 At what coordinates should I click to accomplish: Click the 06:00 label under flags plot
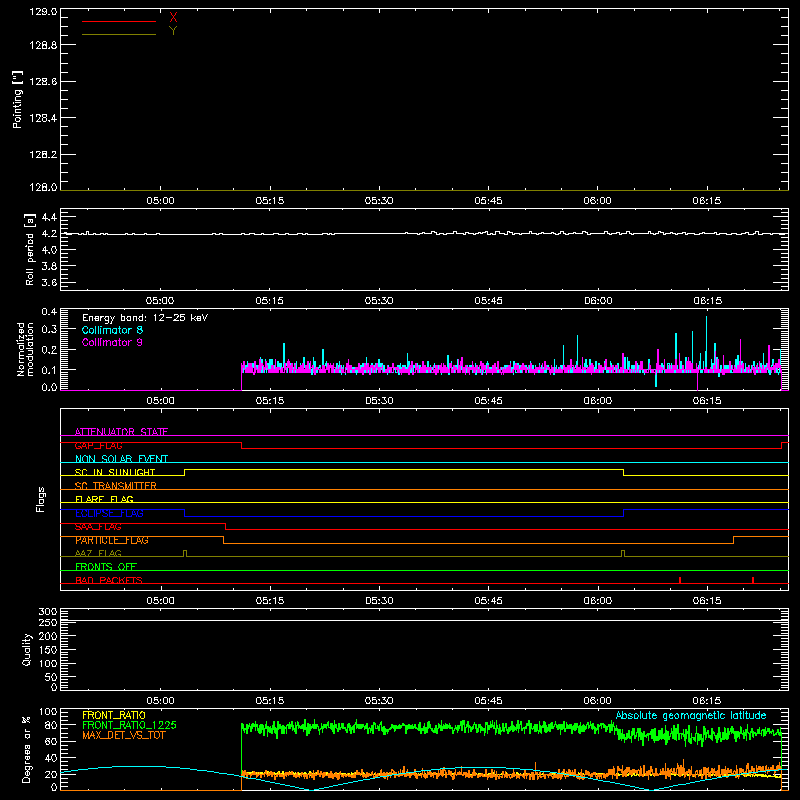click(597, 601)
